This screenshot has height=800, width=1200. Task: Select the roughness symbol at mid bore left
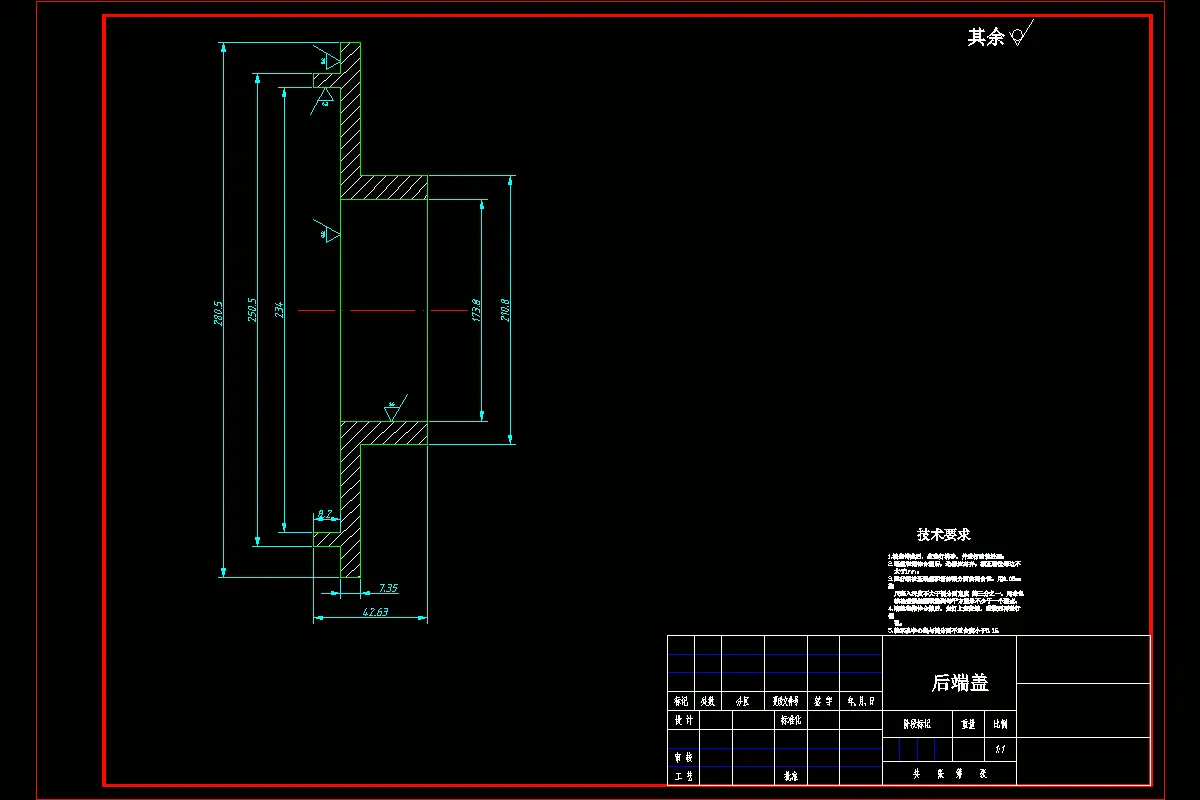[x=328, y=231]
